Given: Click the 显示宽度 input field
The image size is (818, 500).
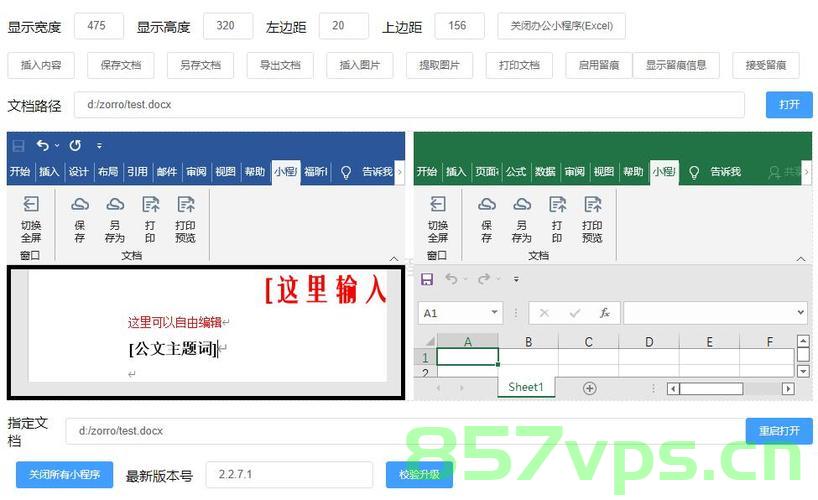Looking at the screenshot, I should tap(99, 26).
